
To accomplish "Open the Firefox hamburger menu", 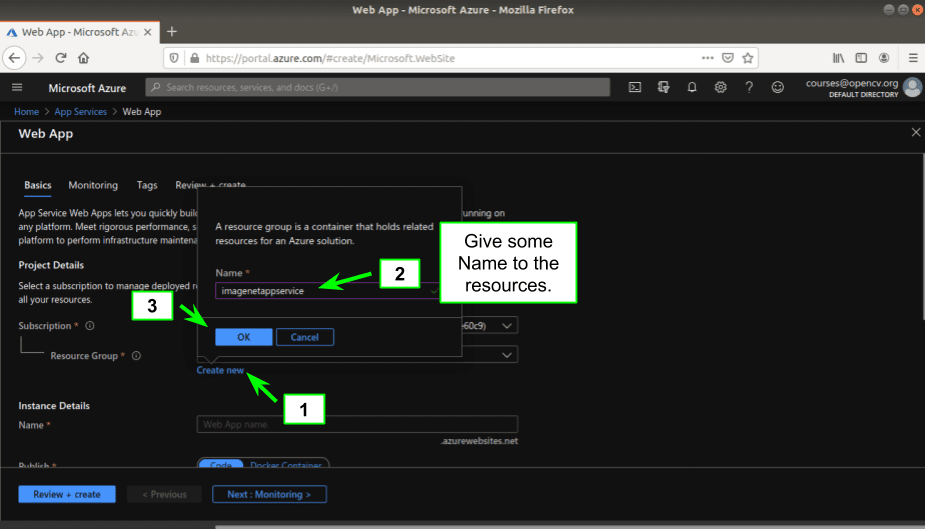I will 913,58.
